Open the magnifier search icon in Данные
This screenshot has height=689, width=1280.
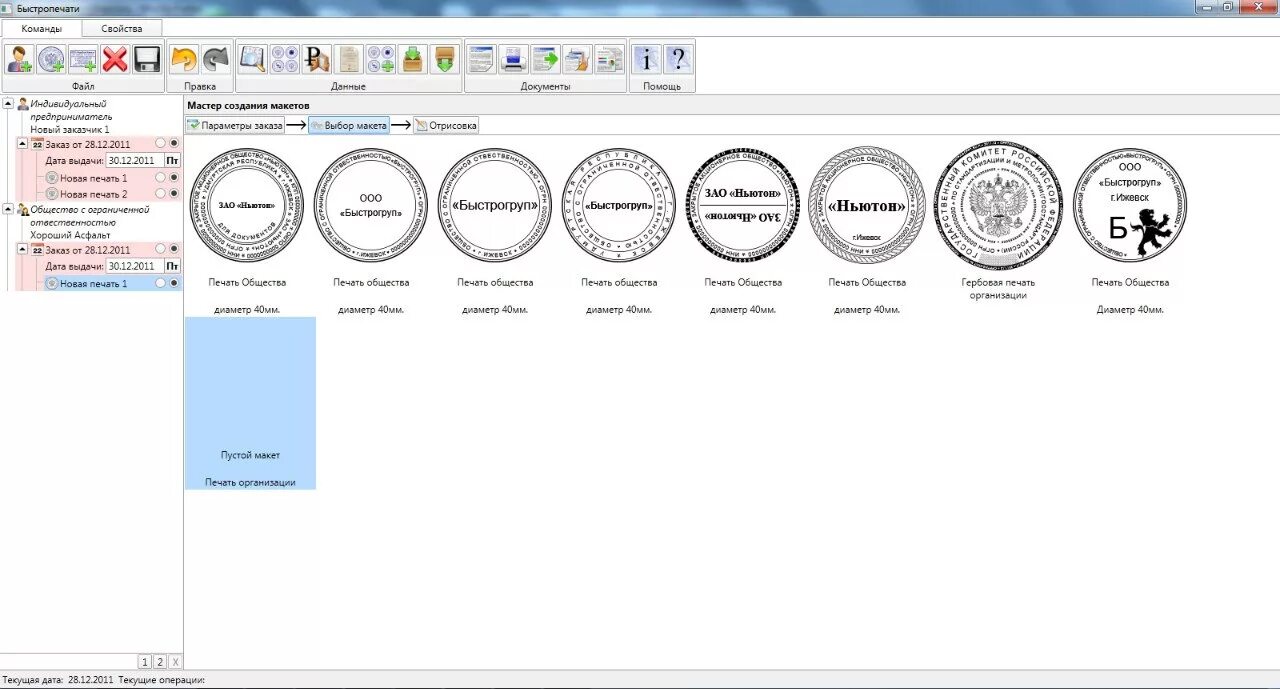coord(252,59)
